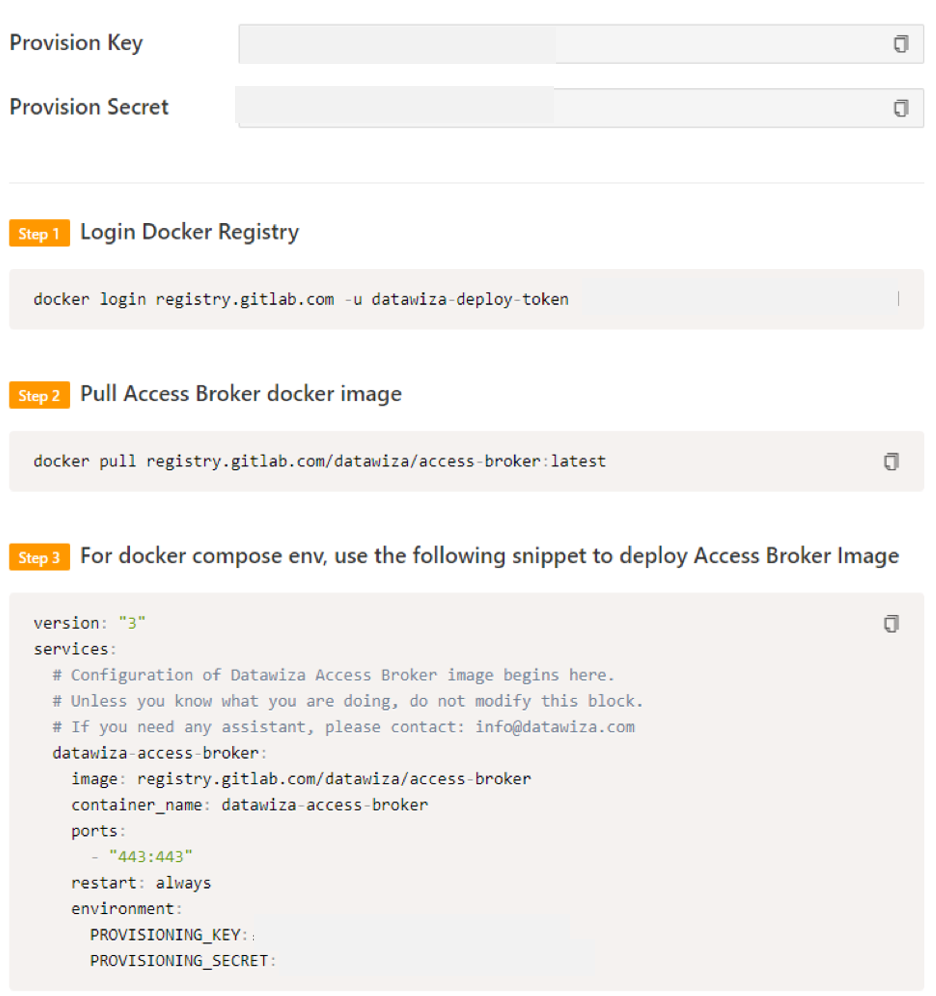This screenshot has height=996, width=936.
Task: Click the "443:443" ports value
Action: click(150, 856)
